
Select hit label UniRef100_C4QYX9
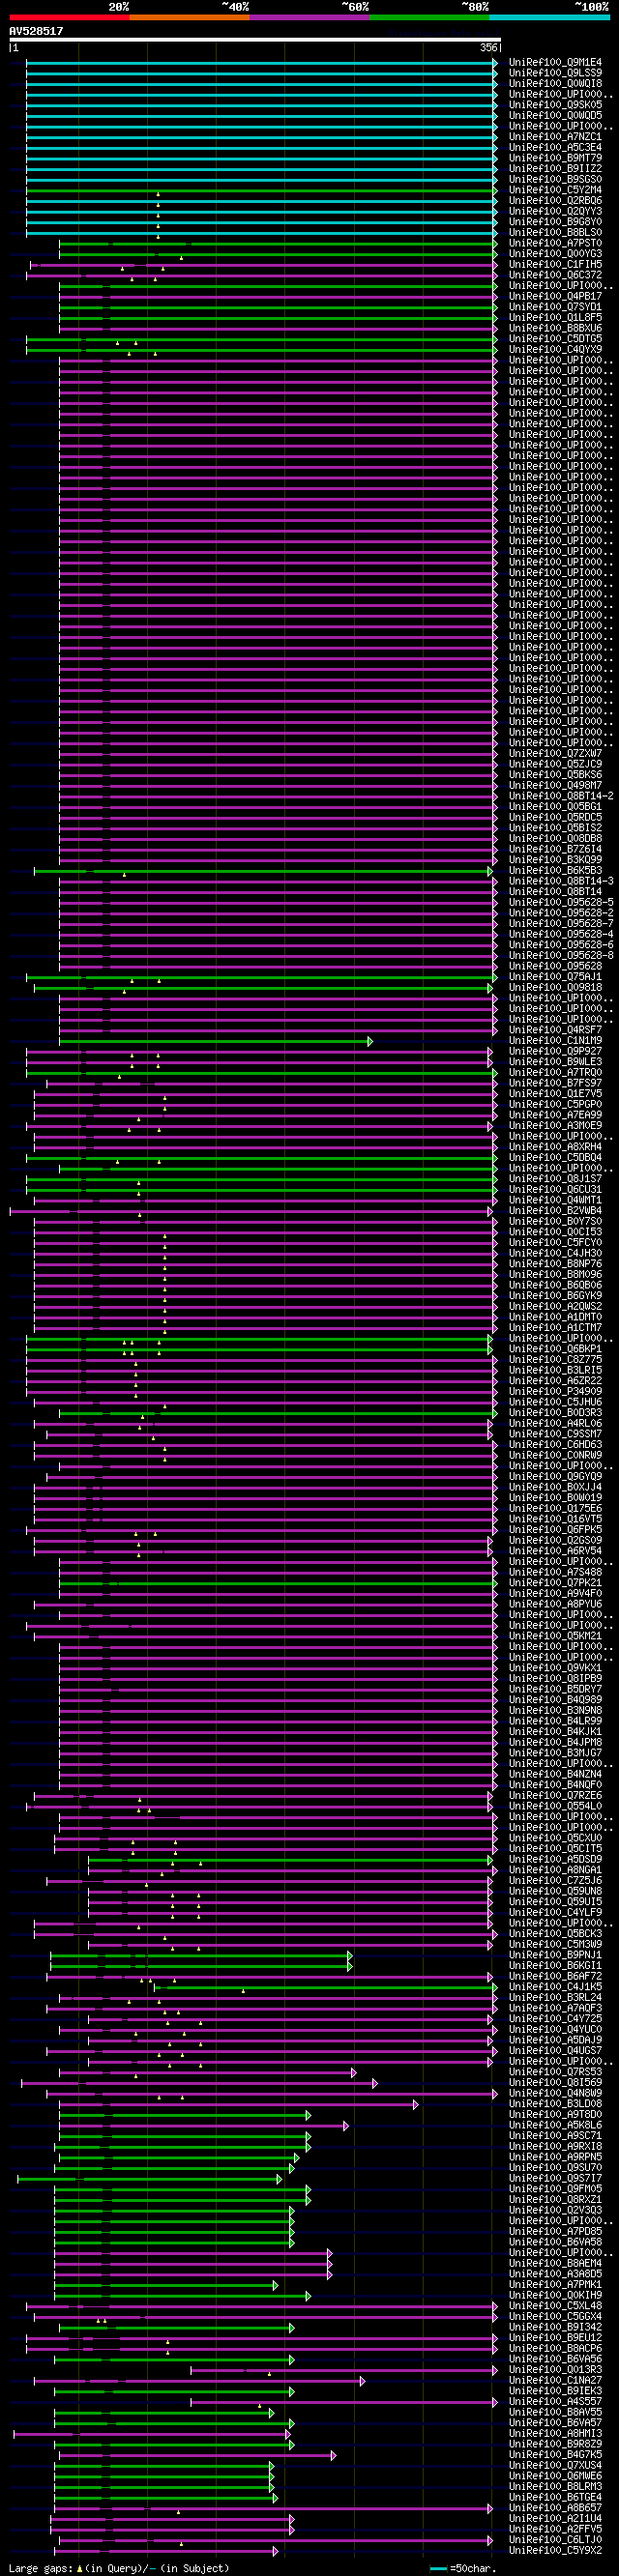pos(555,349)
